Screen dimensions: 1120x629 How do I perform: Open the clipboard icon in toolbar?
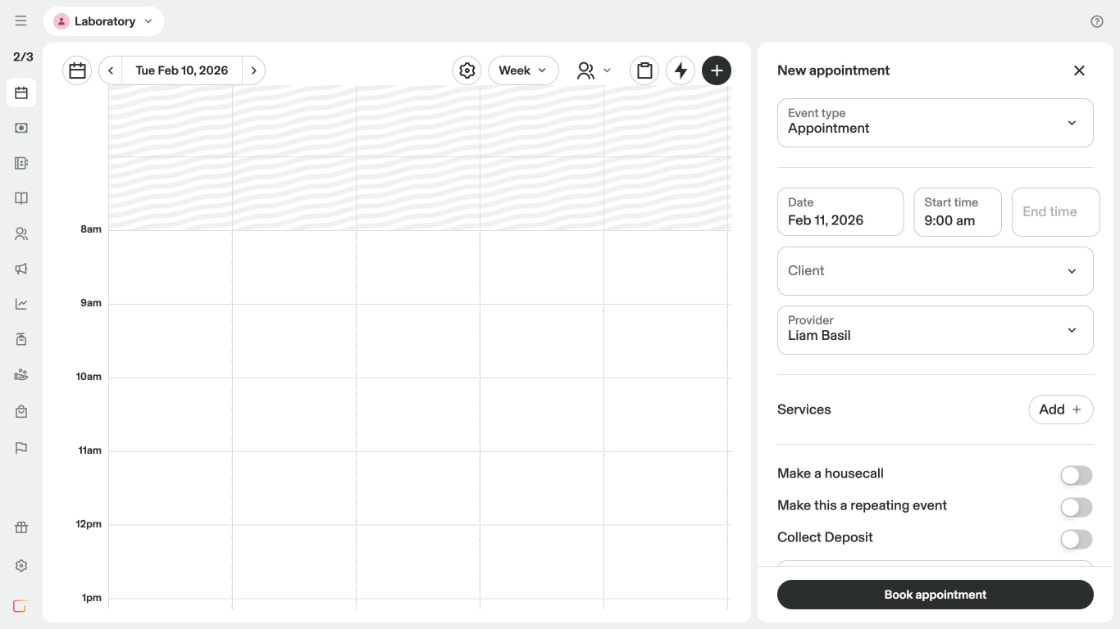coord(644,71)
